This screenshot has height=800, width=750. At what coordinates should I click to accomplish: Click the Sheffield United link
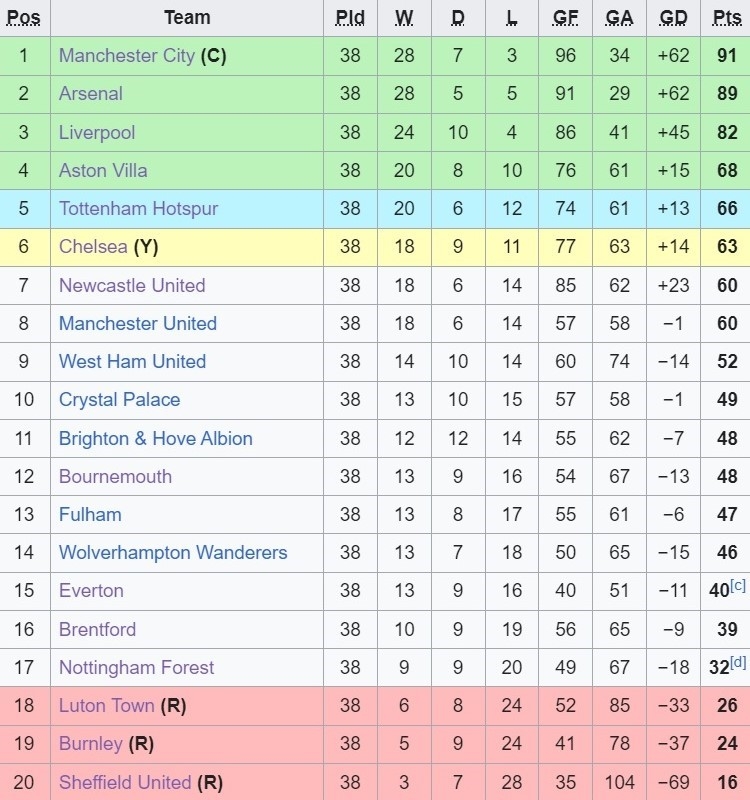tap(125, 782)
